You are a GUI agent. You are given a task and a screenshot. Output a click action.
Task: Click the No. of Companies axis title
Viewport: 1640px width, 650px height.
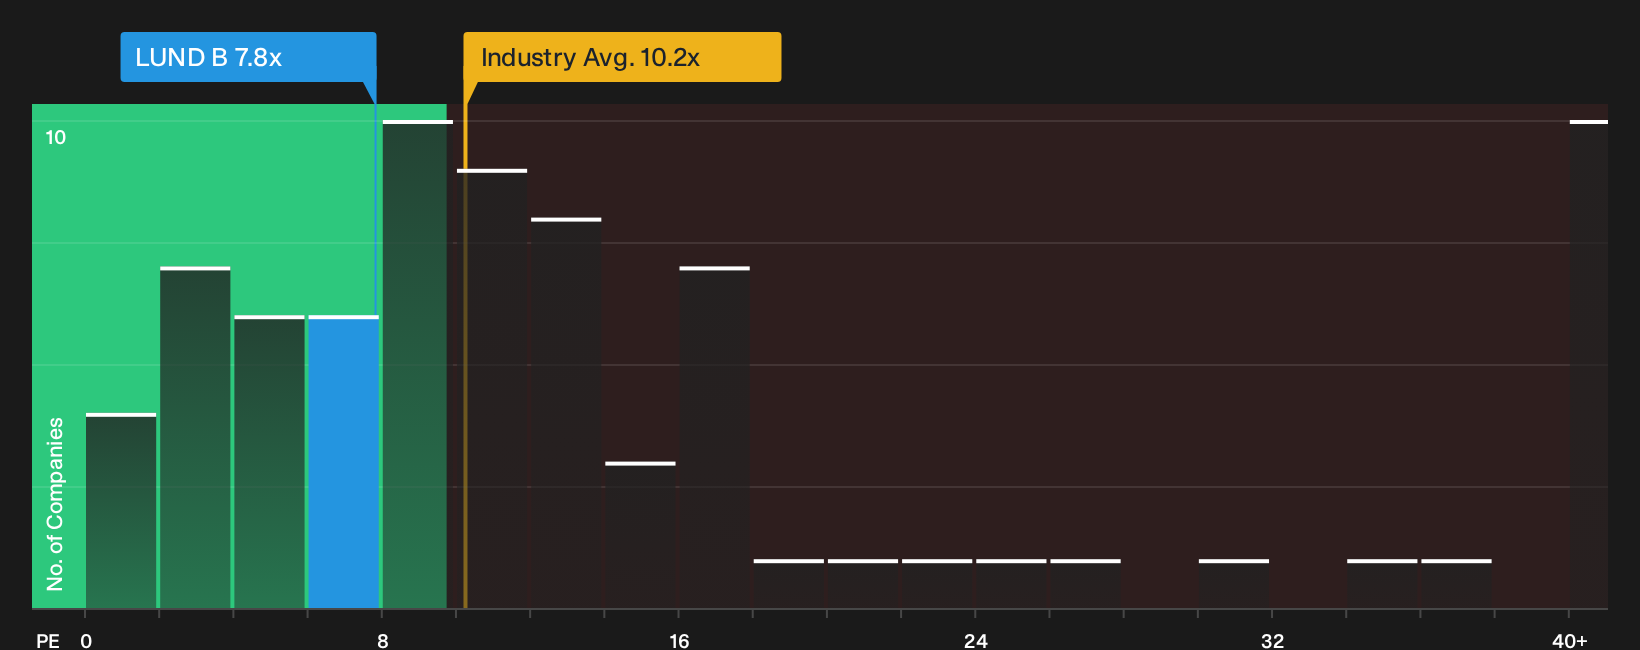[55, 503]
